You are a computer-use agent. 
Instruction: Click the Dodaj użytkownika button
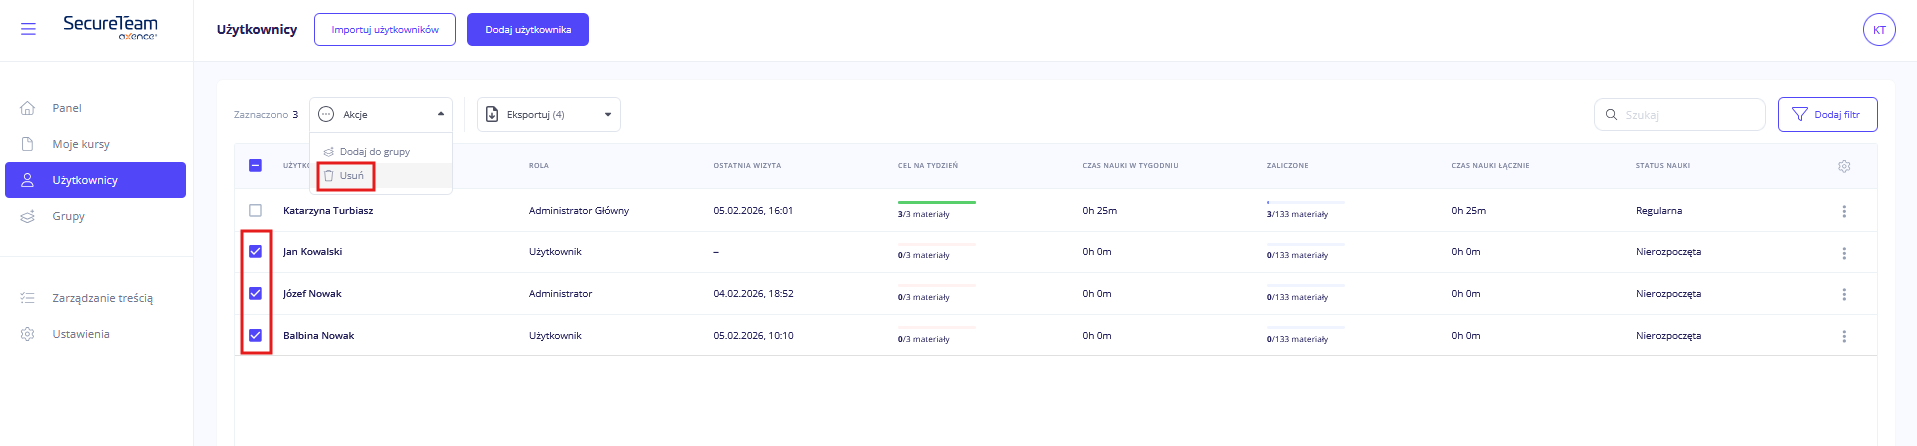[528, 30]
